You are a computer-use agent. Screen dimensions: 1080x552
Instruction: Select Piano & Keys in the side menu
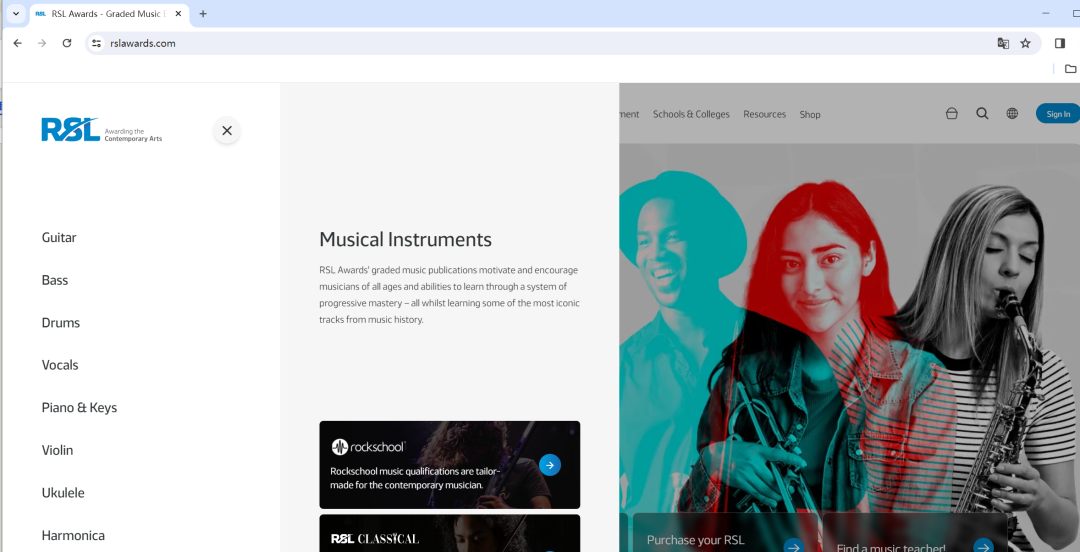click(x=79, y=408)
